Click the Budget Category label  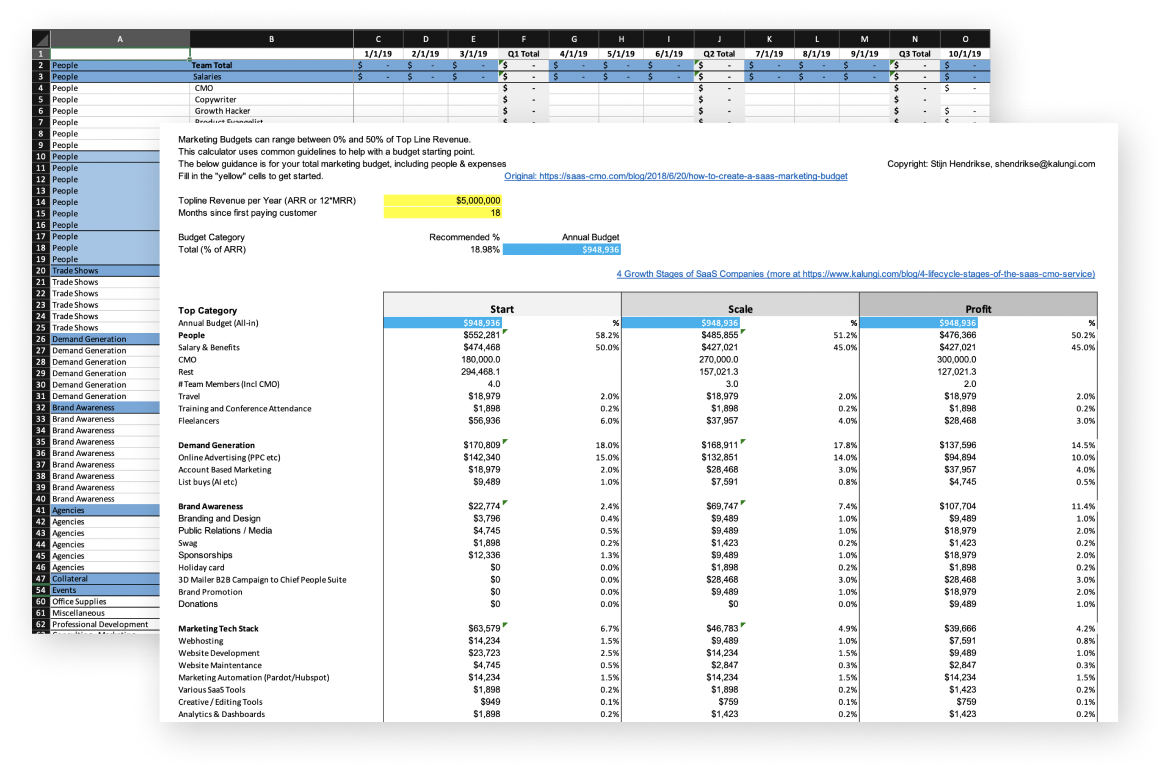pyautogui.click(x=211, y=237)
